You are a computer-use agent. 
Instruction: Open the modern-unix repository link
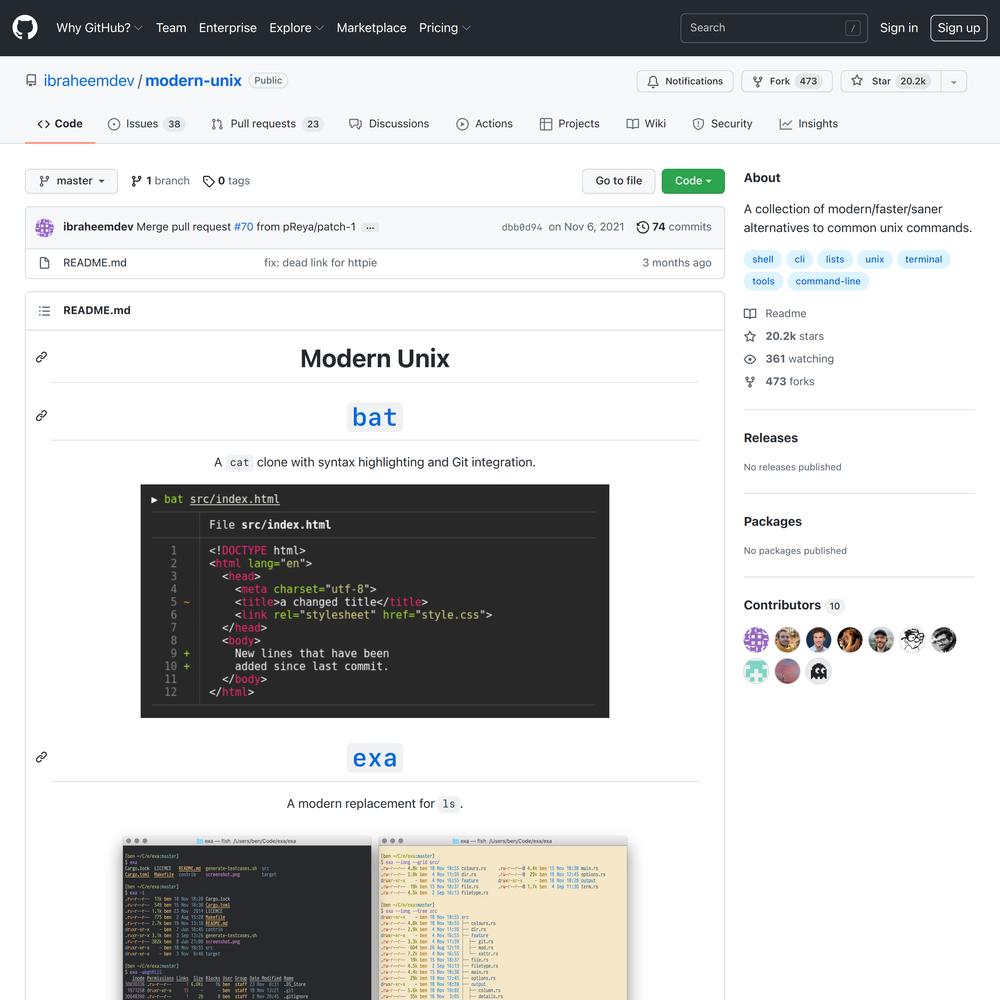[193, 81]
